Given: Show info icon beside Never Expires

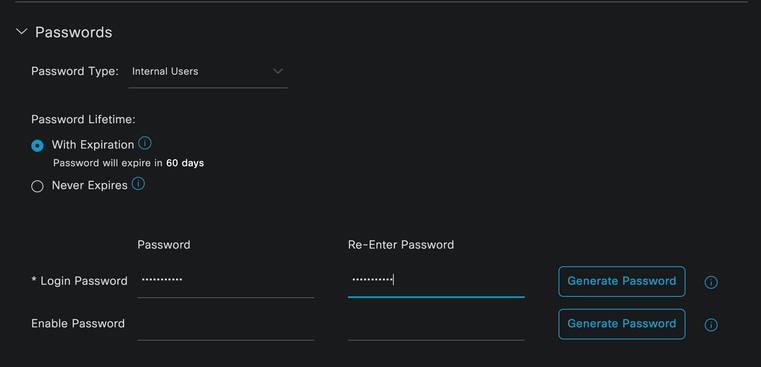Looking at the screenshot, I should [138, 184].
